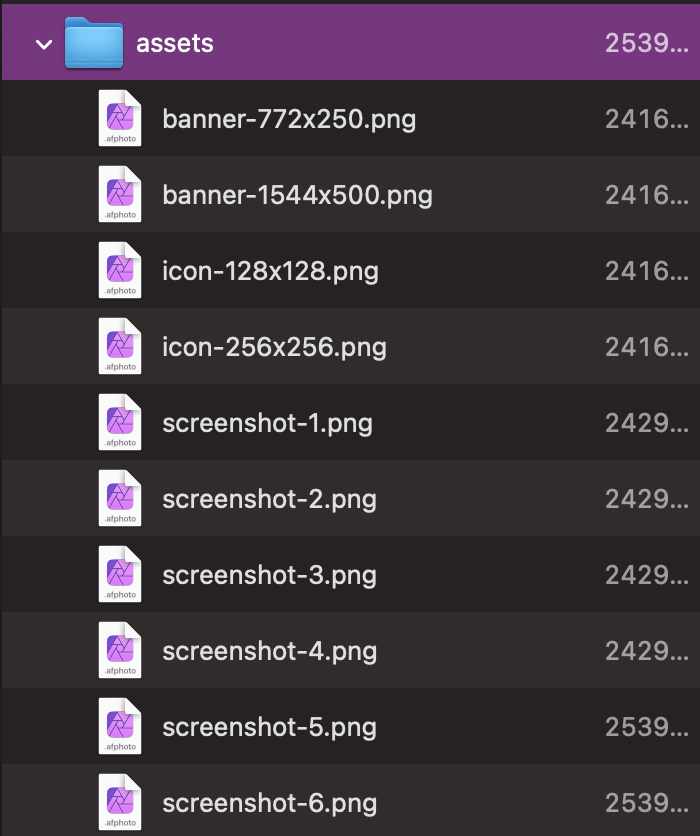
Task: Click the size value in the assets row
Action: coord(646,43)
